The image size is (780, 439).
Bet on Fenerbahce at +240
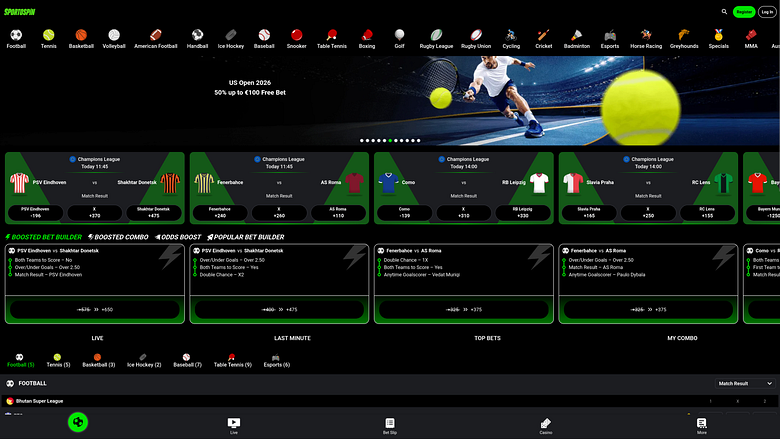coord(220,213)
